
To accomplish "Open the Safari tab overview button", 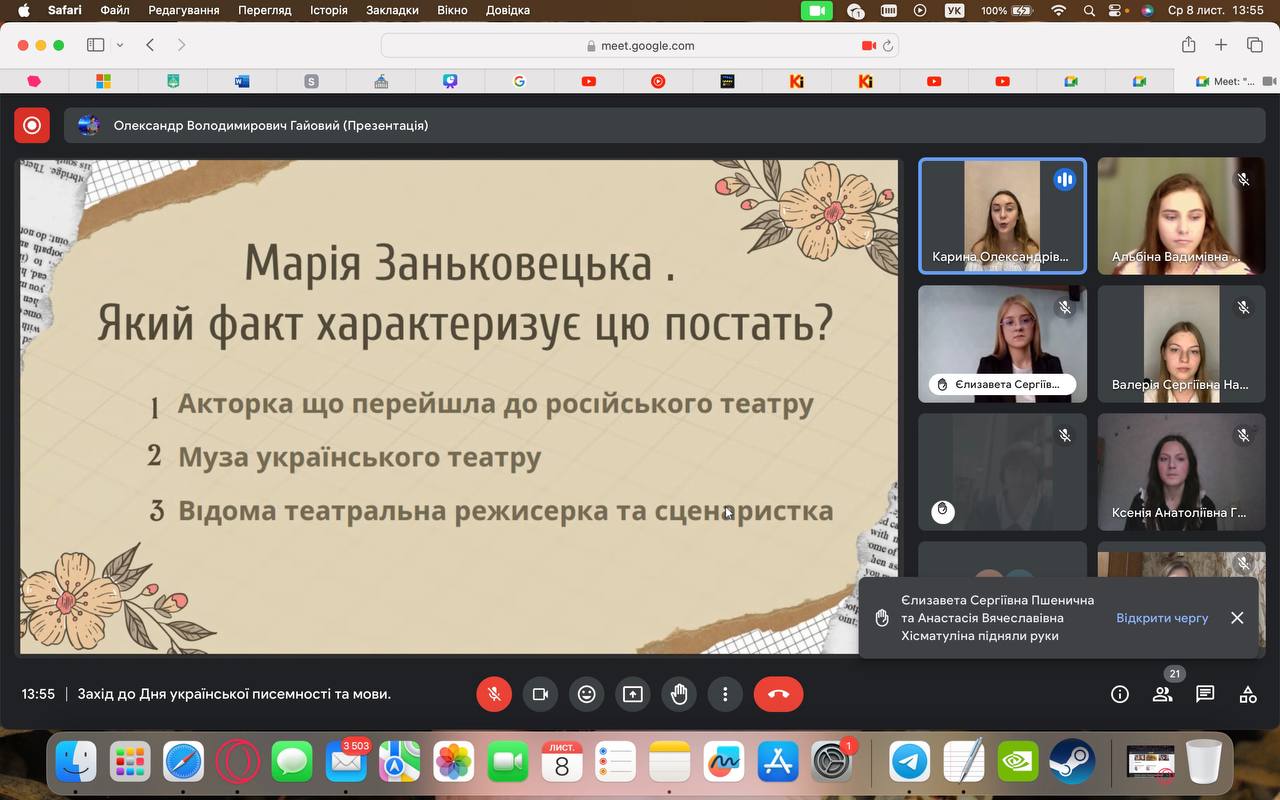I will click(x=1254, y=45).
